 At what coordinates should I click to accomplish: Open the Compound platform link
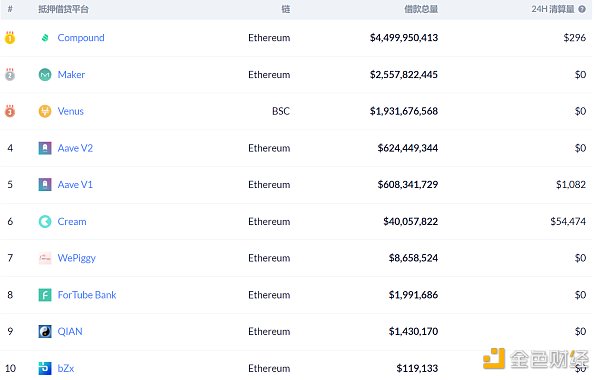tap(81, 38)
